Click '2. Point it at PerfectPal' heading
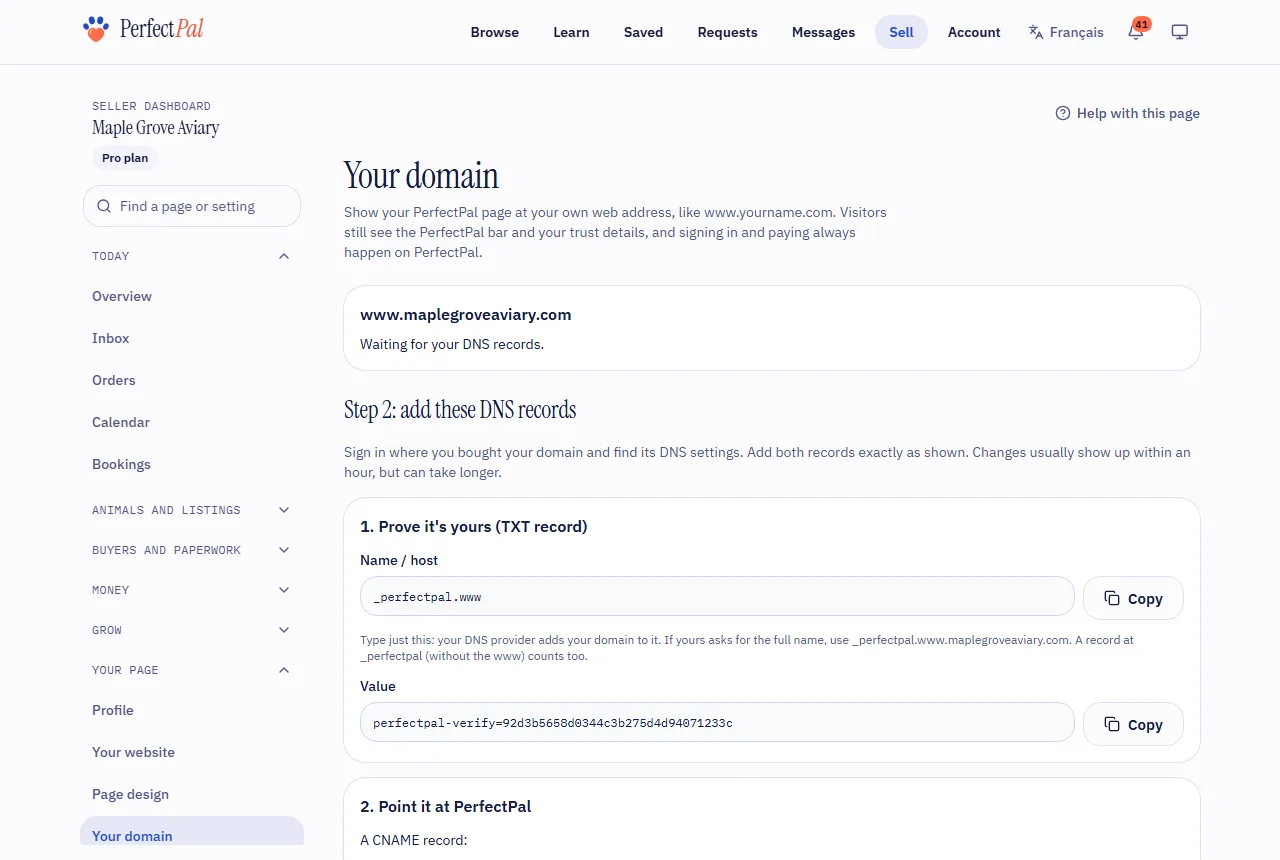Image resolution: width=1280 pixels, height=860 pixels. coord(446,806)
